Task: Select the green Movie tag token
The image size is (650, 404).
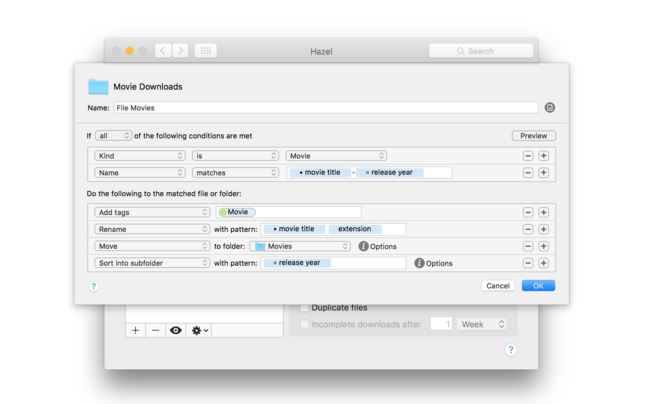Action: (237, 212)
